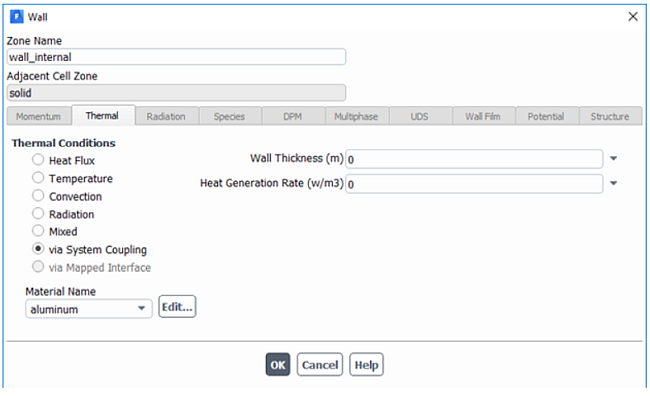Select the Heat Flux thermal condition
The height and width of the screenshot is (396, 650).
point(38,160)
